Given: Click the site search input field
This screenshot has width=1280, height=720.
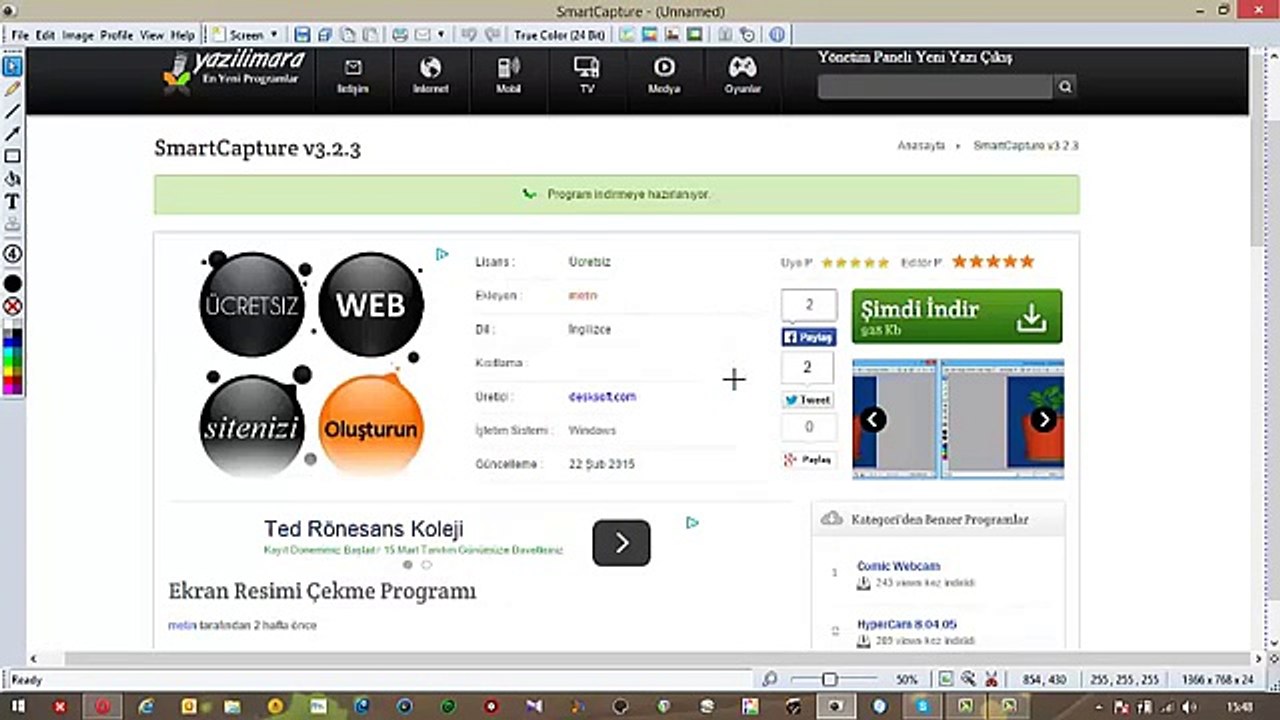Looking at the screenshot, I should [935, 87].
